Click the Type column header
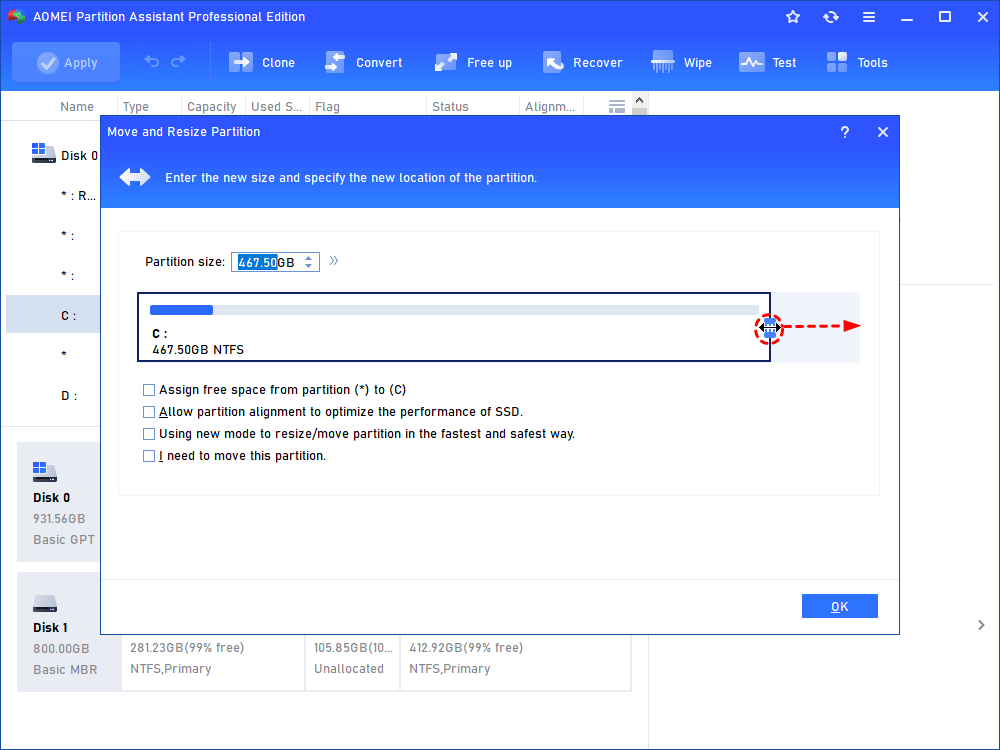This screenshot has height=750, width=1000. point(135,107)
